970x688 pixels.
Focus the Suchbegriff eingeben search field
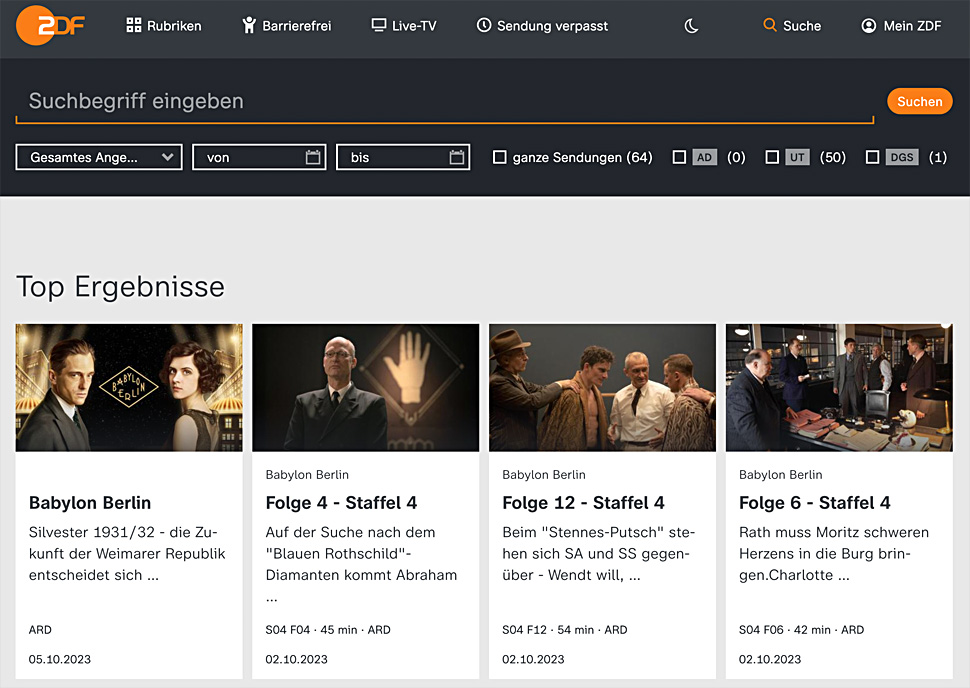point(445,101)
